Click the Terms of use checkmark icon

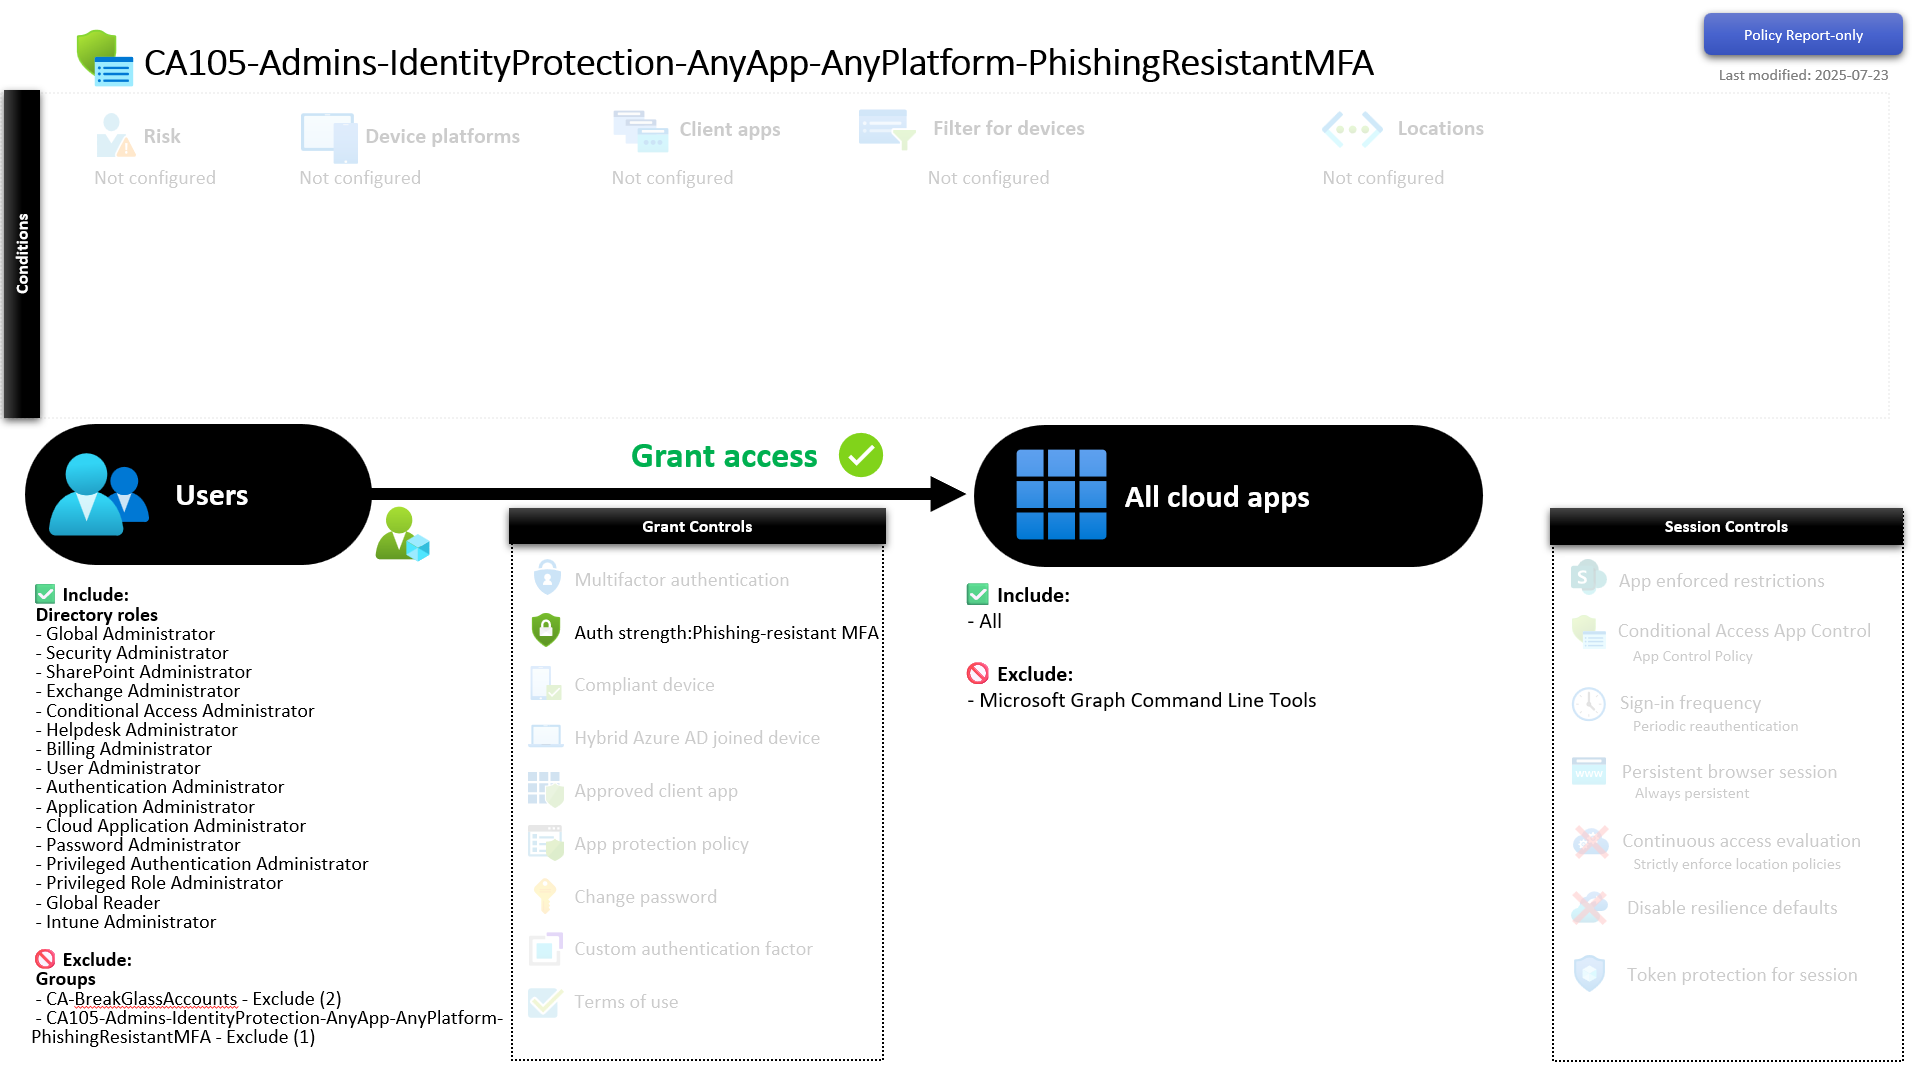[545, 1002]
